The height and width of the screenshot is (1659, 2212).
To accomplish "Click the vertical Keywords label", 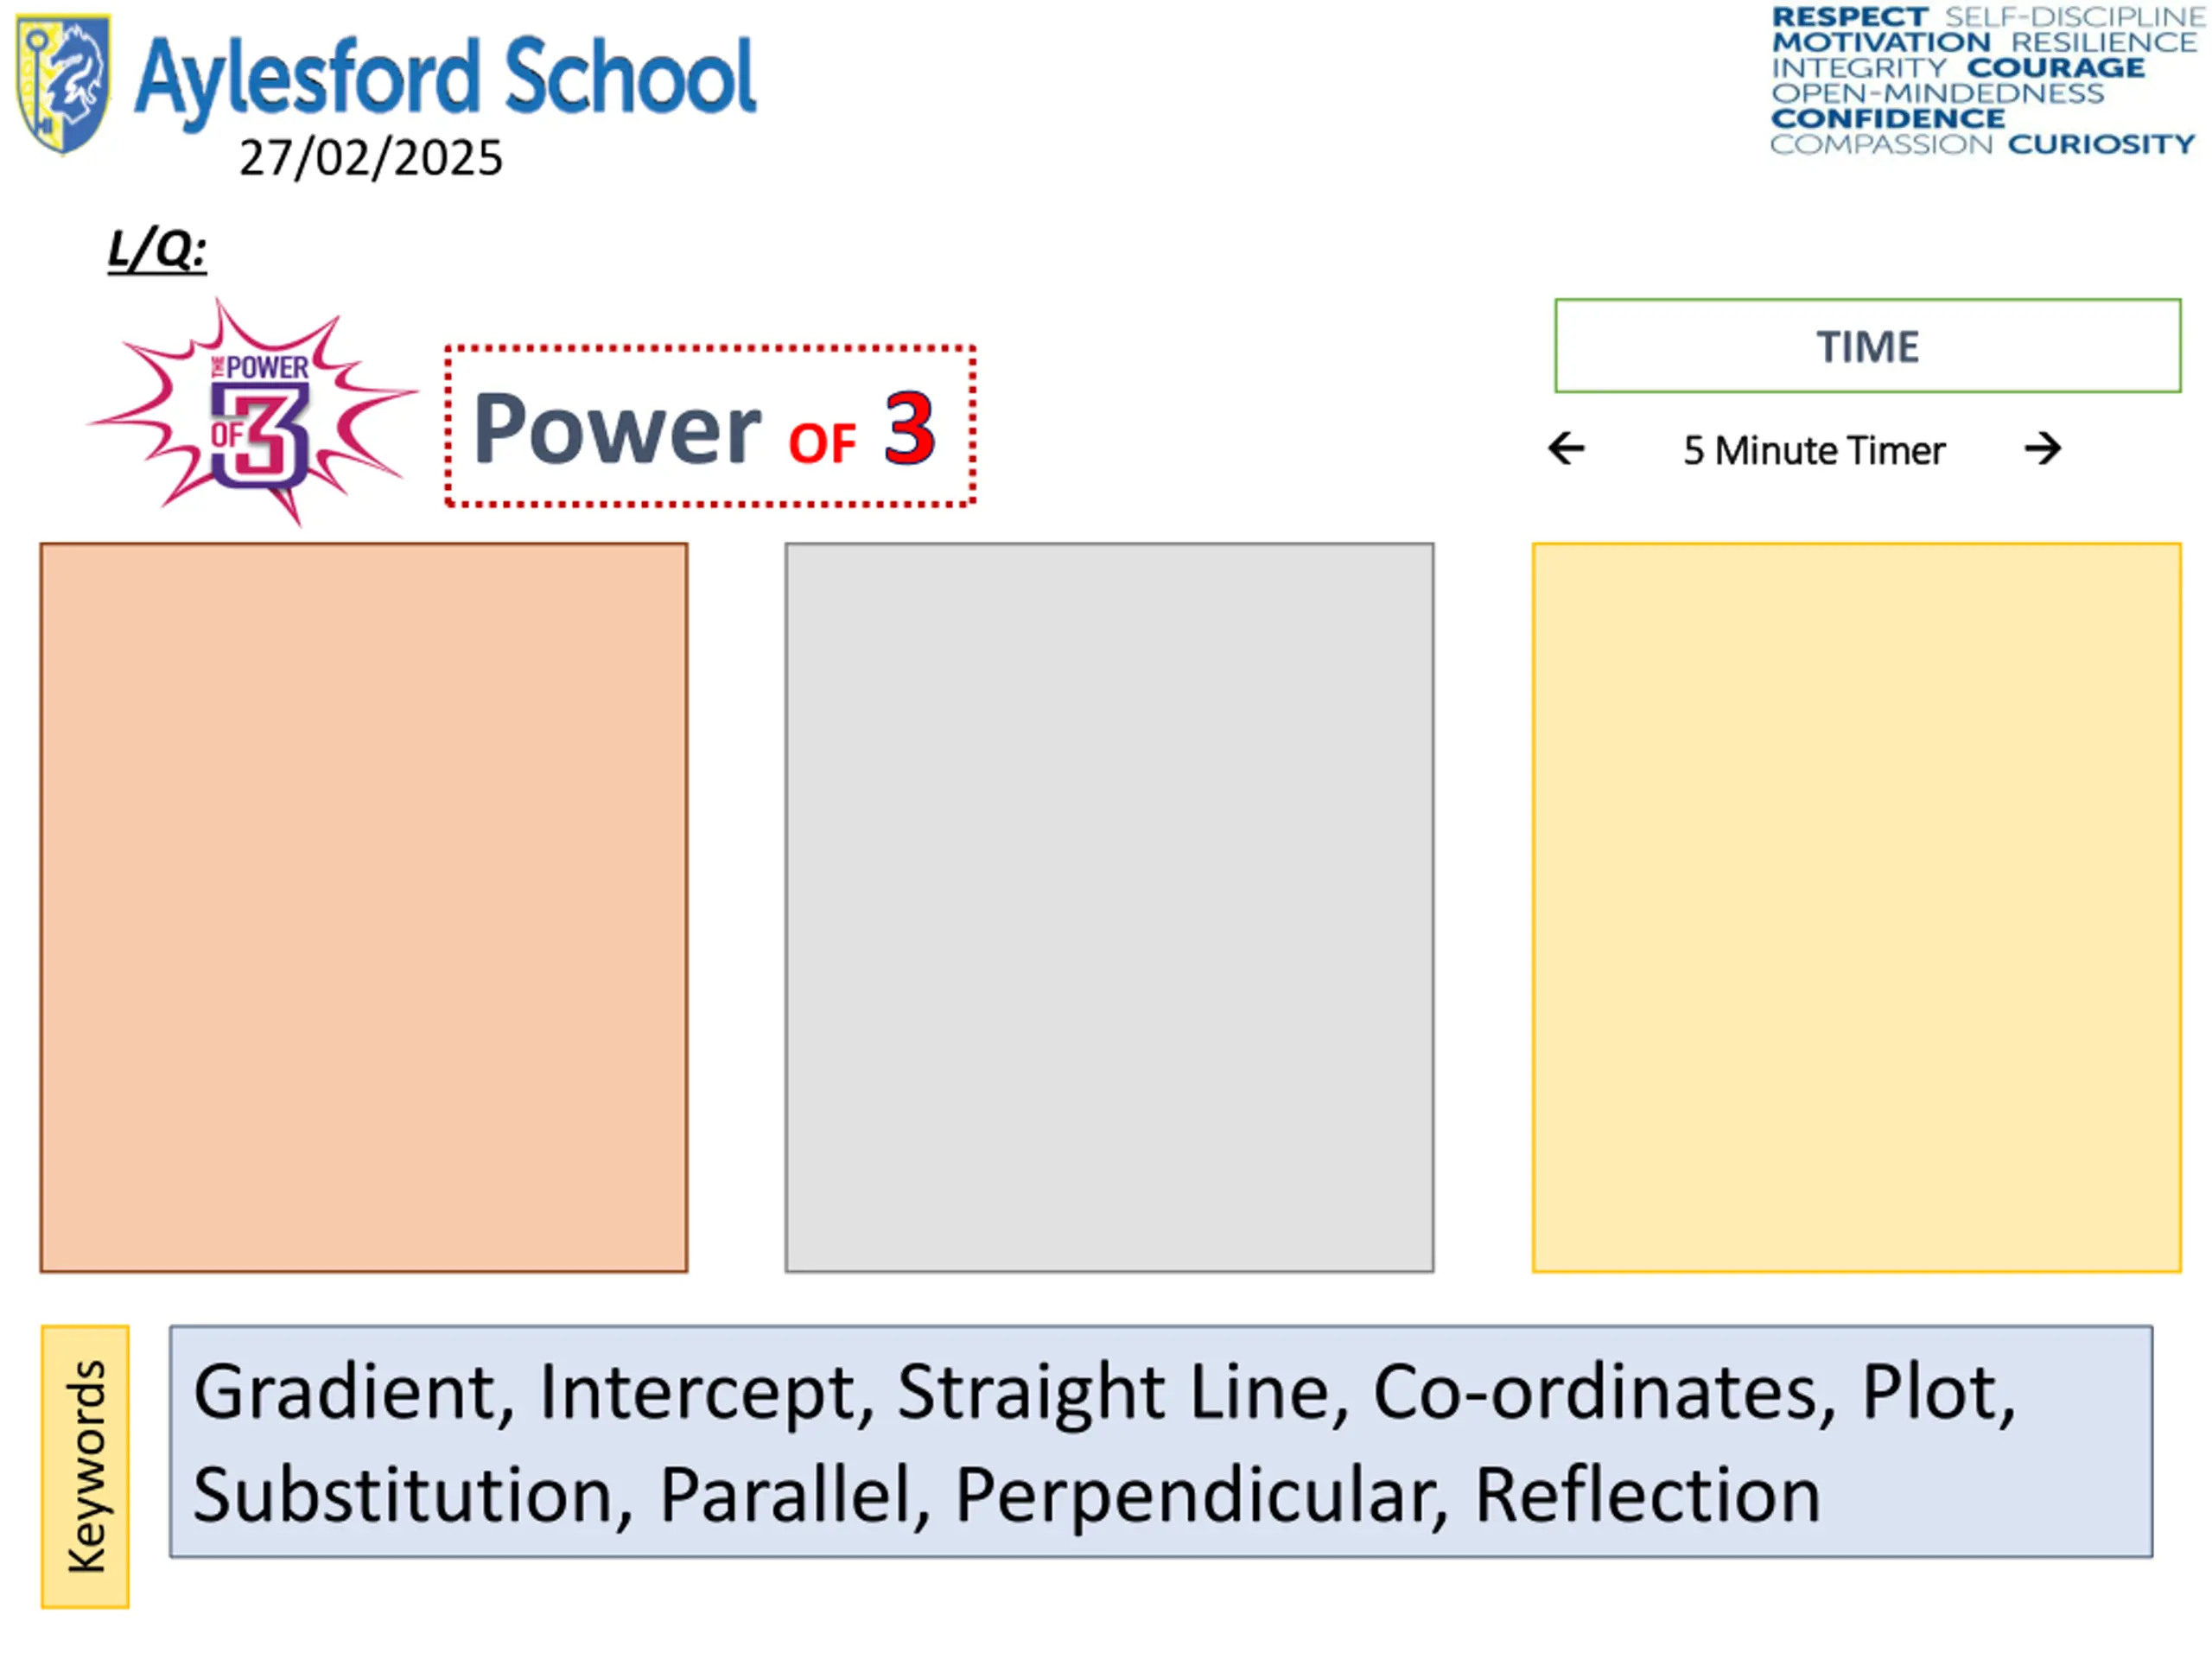I will (x=85, y=1467).
